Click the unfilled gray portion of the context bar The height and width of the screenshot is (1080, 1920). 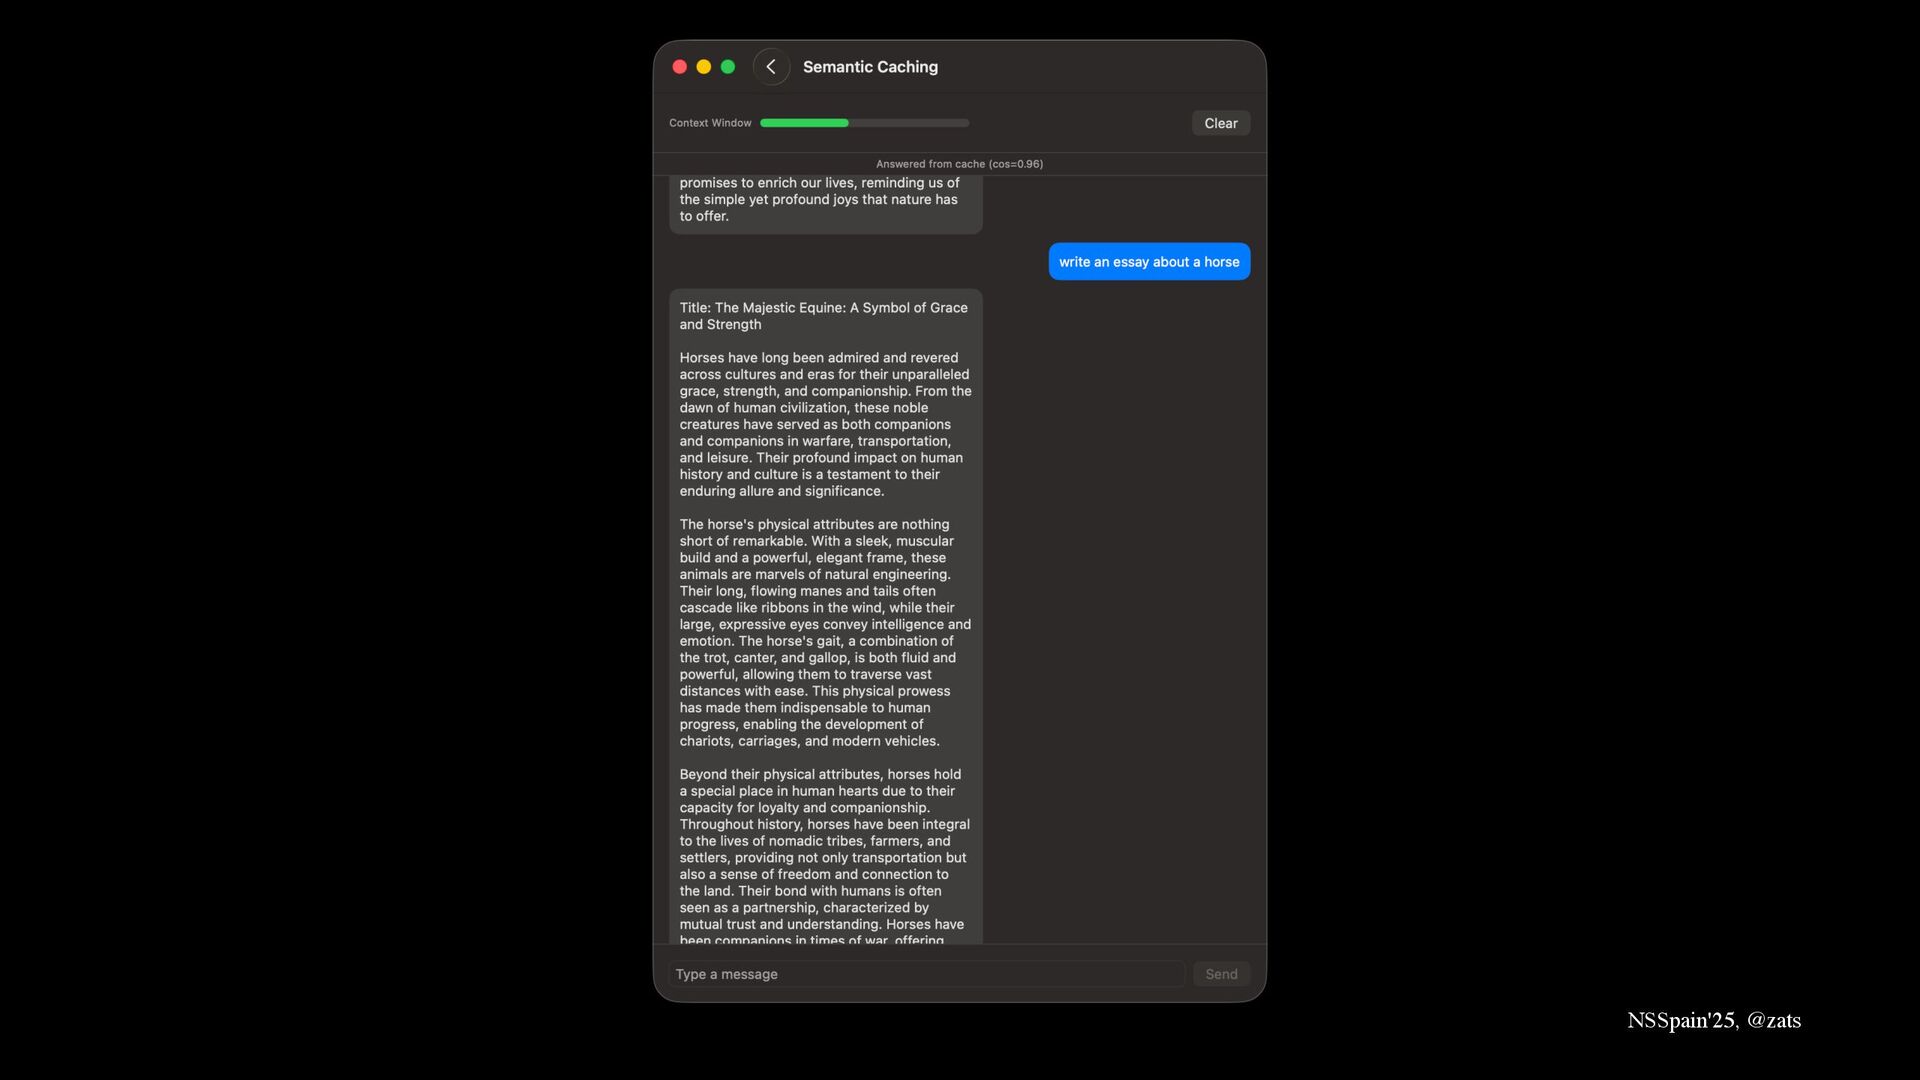(909, 123)
